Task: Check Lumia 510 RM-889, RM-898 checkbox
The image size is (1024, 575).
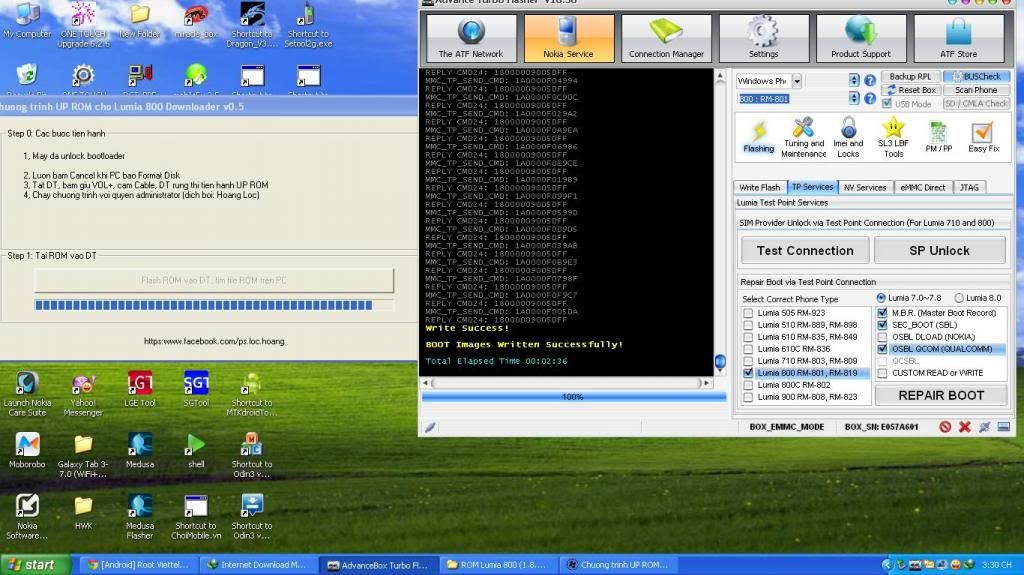Action: tap(748, 325)
